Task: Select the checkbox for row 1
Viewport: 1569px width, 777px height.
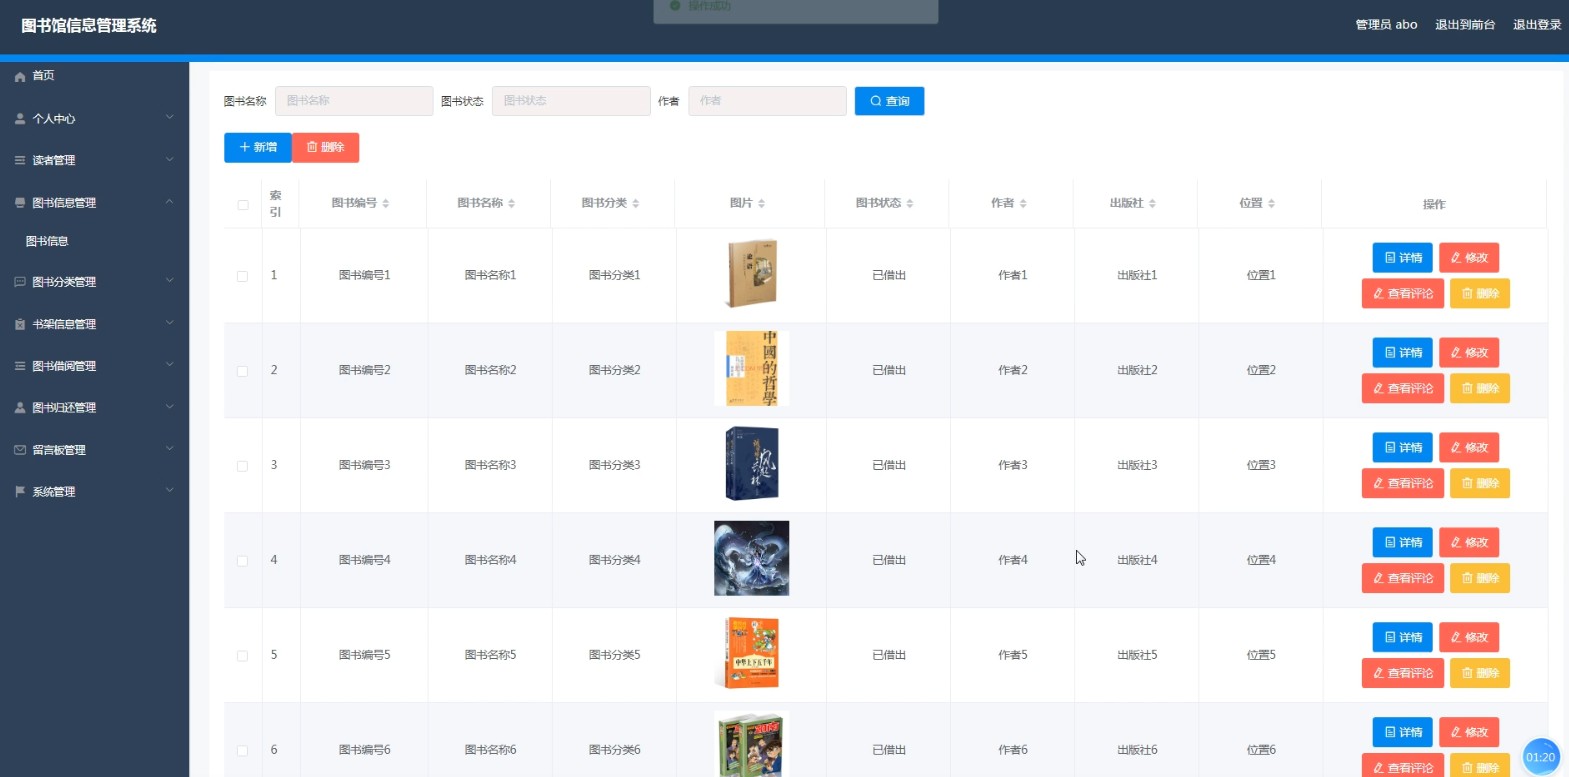Action: coord(242,276)
